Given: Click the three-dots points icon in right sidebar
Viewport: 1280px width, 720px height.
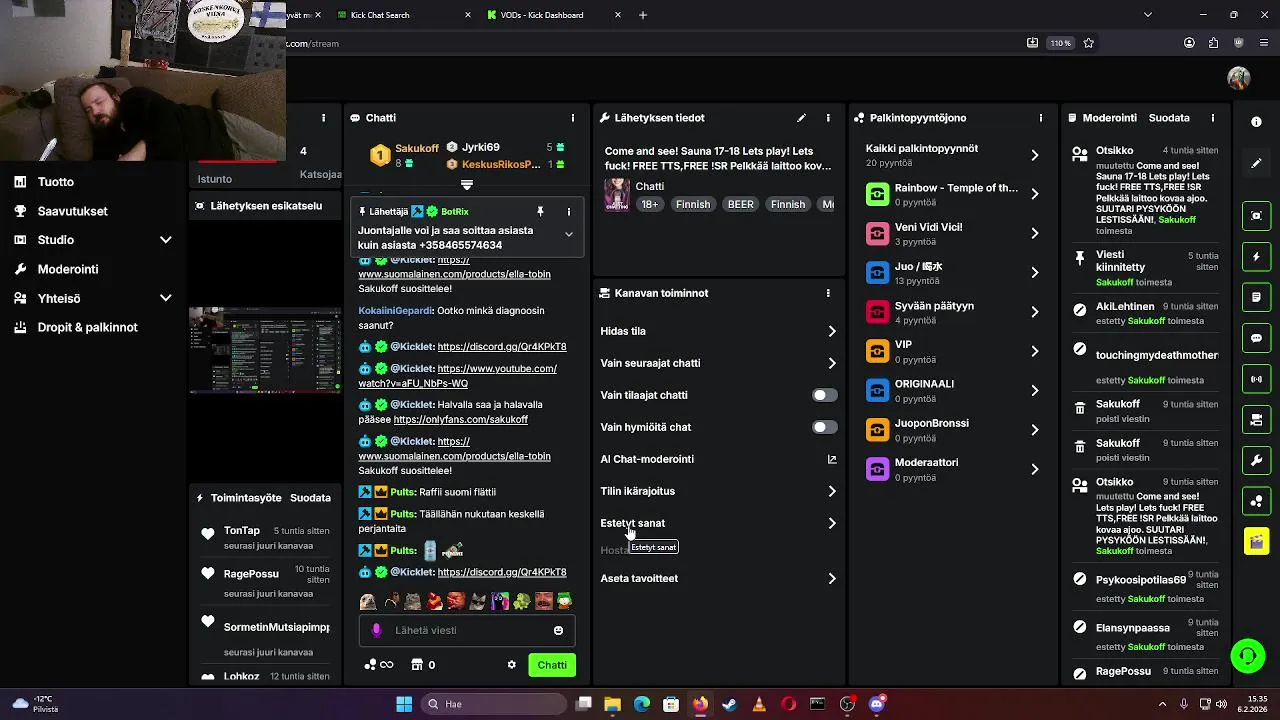Looking at the screenshot, I should coord(1256,501).
